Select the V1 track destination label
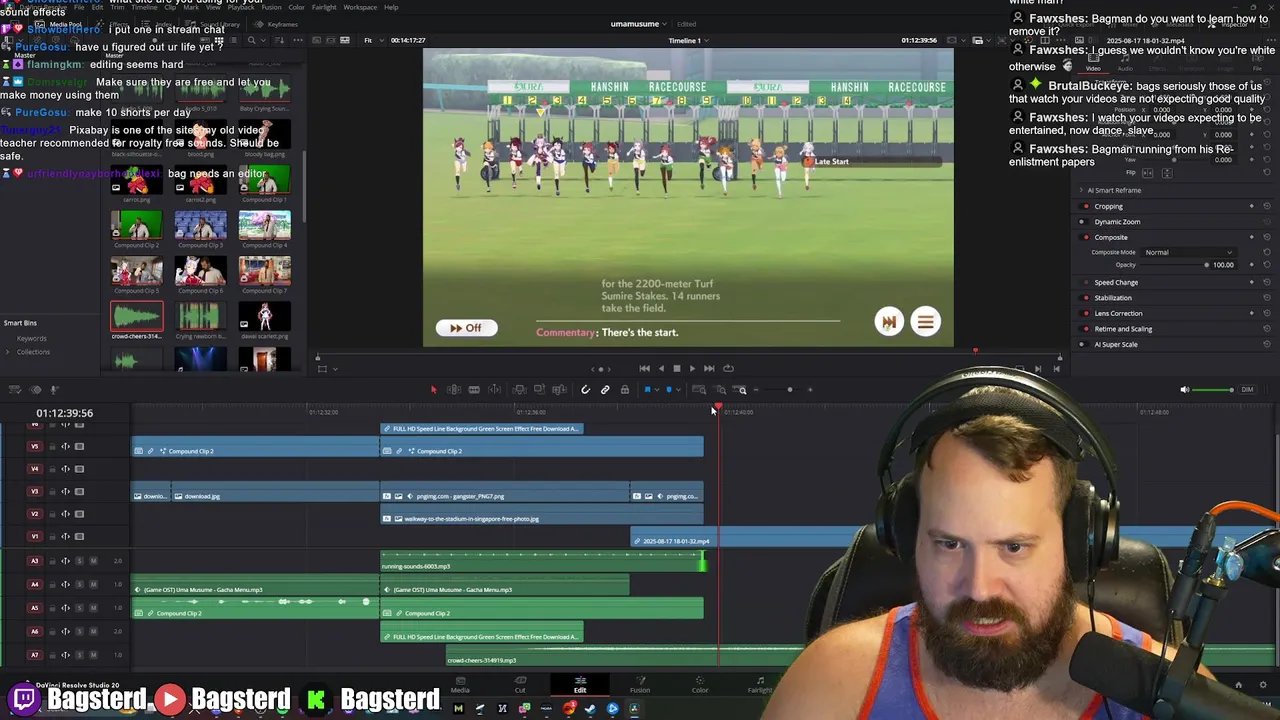 pos(34,537)
